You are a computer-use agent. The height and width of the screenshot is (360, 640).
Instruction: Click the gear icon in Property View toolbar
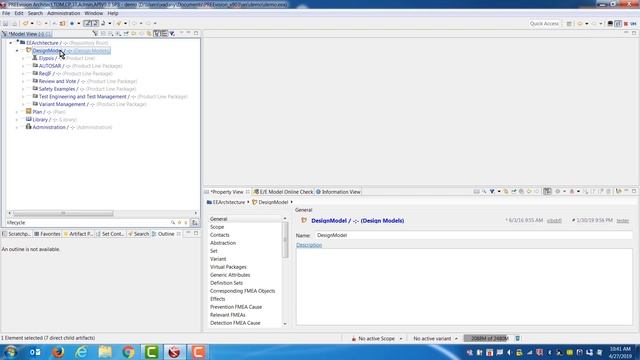[558, 191]
